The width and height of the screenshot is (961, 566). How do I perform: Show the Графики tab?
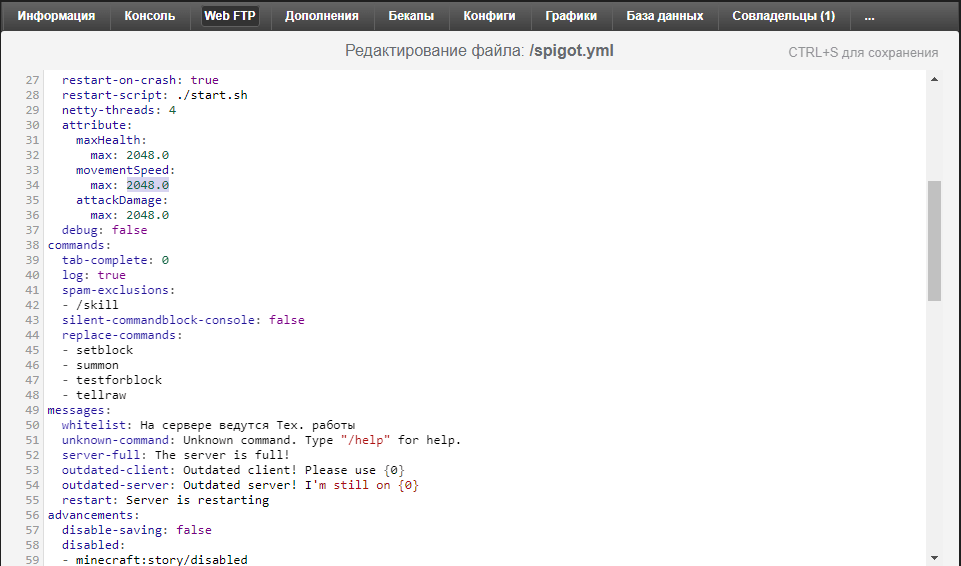click(x=571, y=16)
